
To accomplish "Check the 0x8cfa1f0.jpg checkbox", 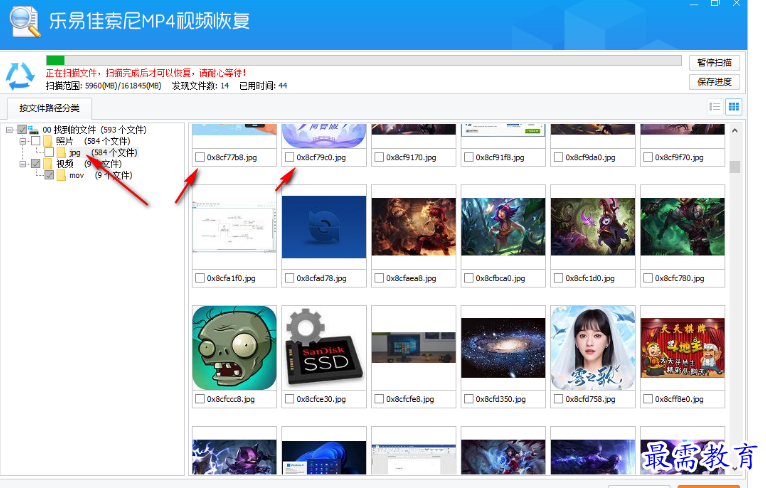I will 200,278.
